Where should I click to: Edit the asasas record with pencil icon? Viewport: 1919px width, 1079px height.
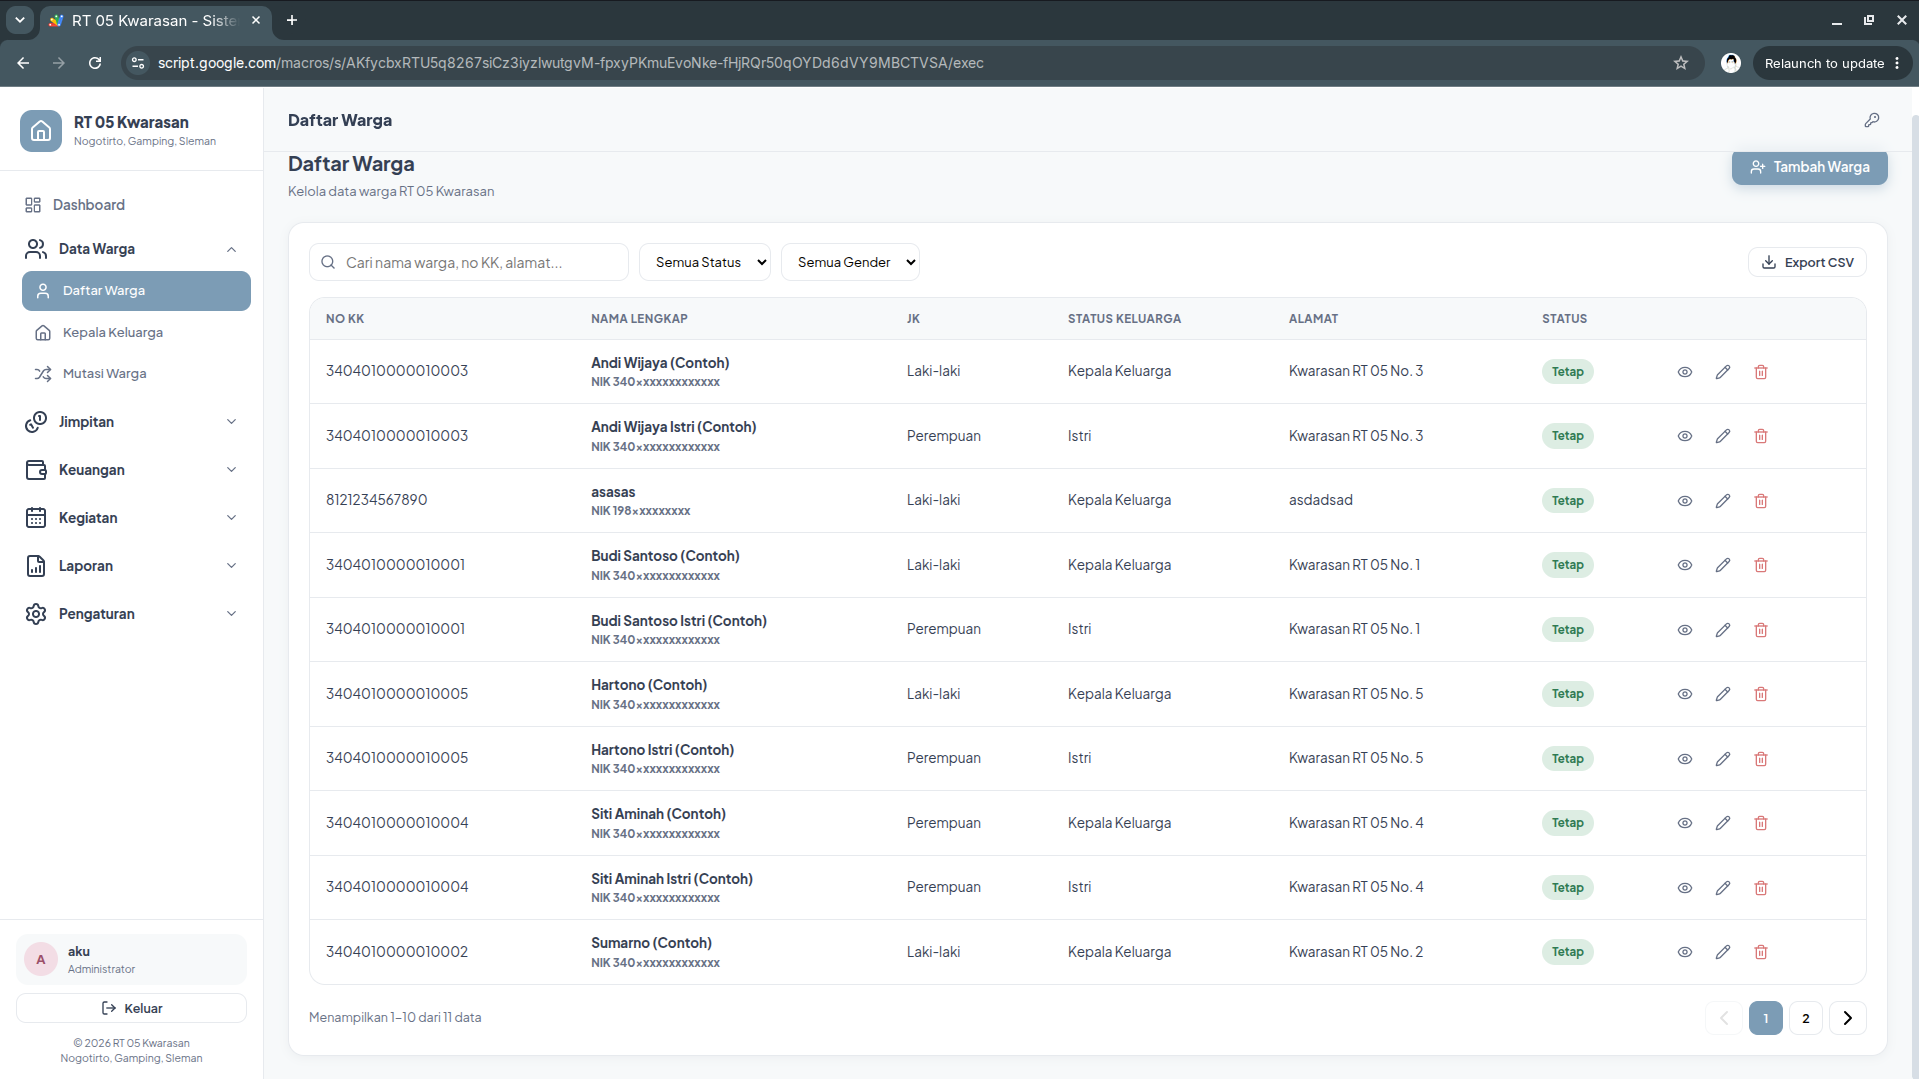(1722, 501)
